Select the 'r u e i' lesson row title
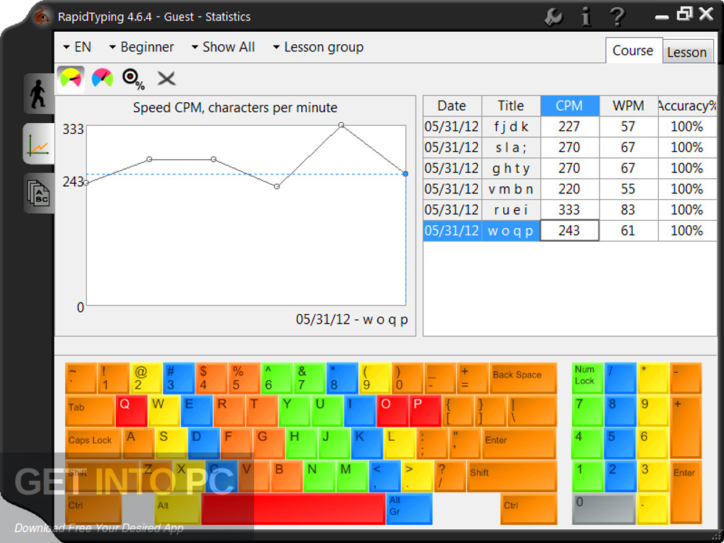Image resolution: width=724 pixels, height=543 pixels. coord(511,210)
